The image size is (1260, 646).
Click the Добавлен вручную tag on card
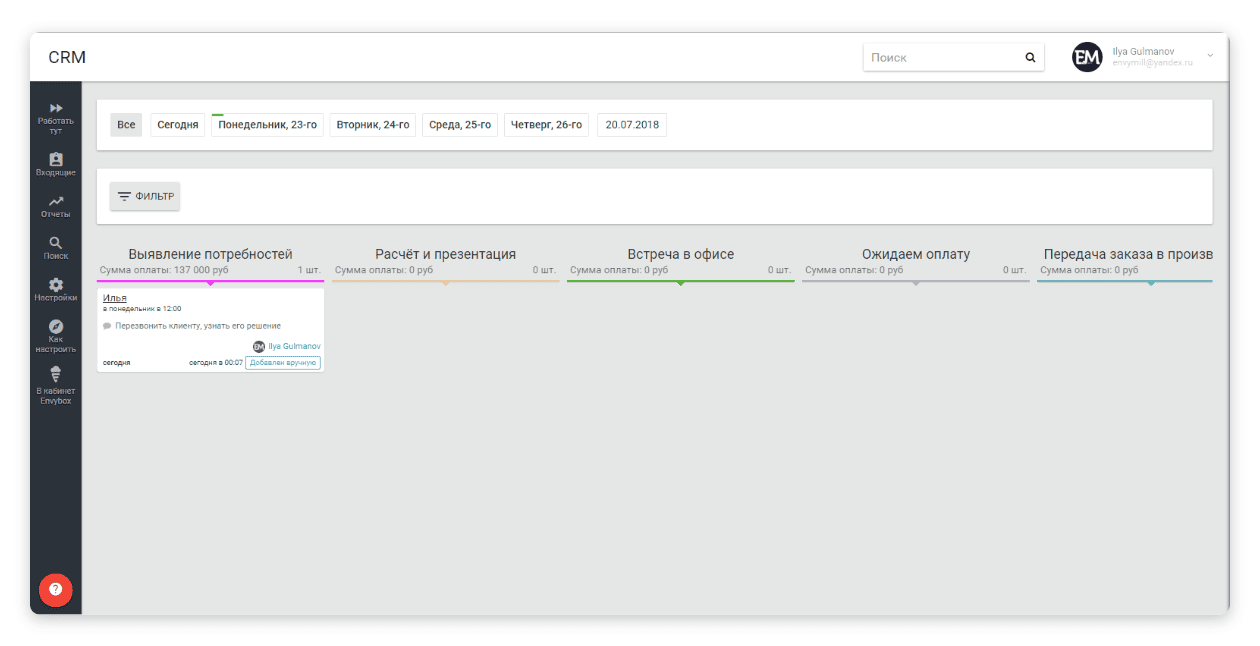283,363
